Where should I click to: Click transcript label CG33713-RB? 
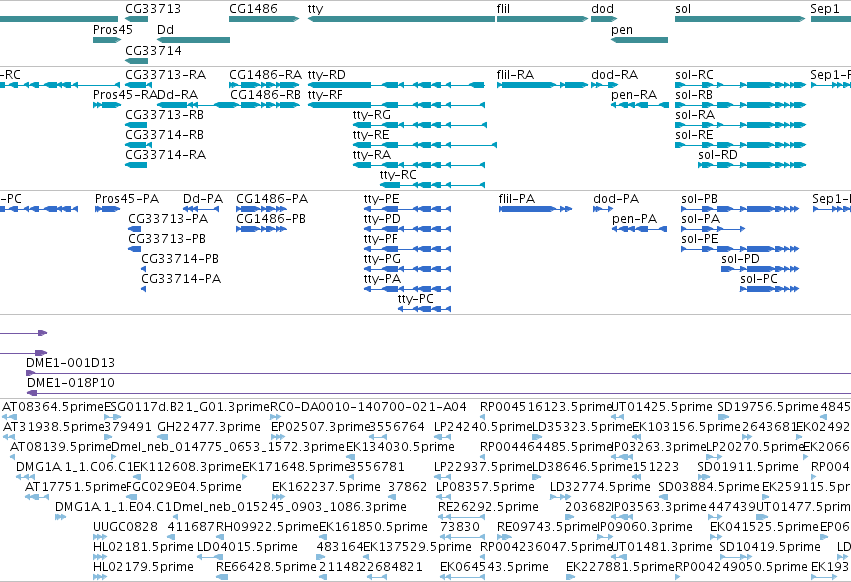point(164,115)
